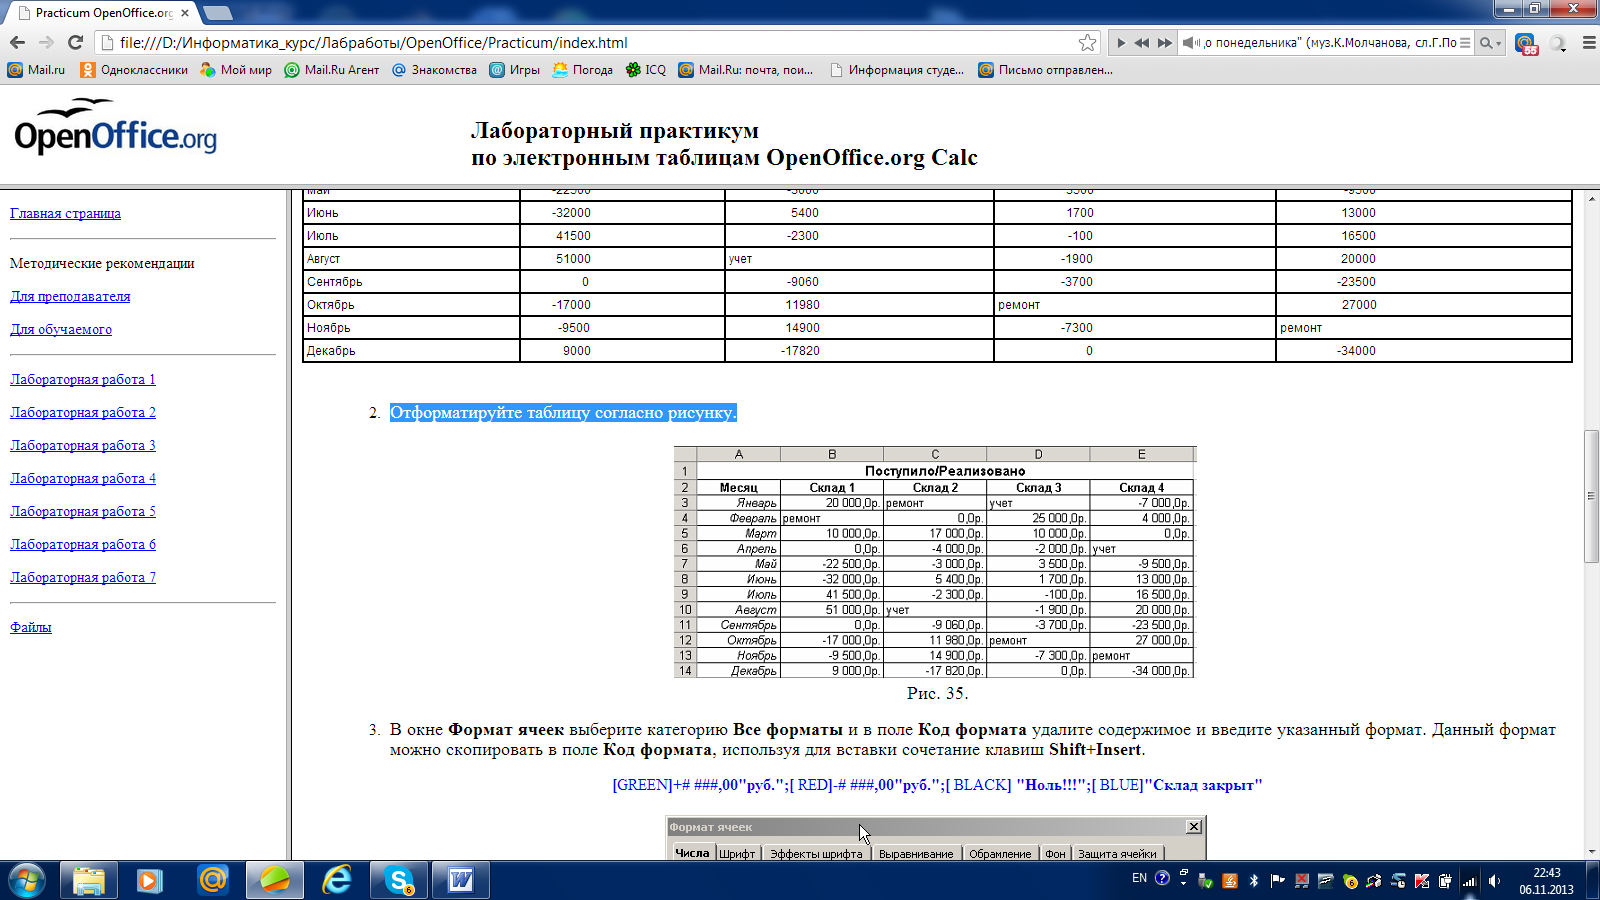Click the Рис. 35 spreadsheet image
The image size is (1600, 900).
[935, 562]
